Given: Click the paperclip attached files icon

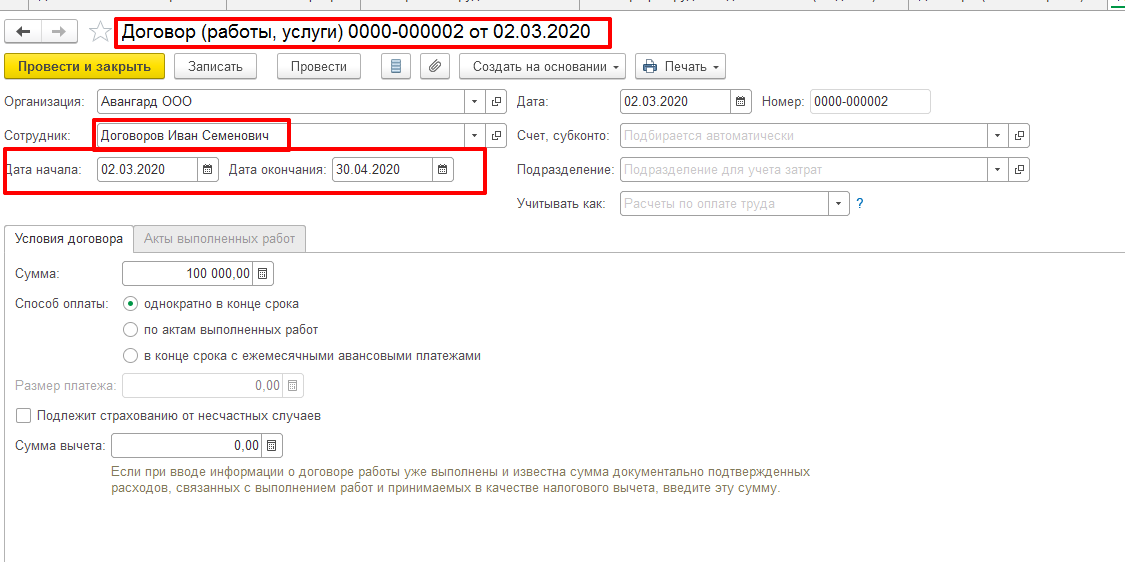Looking at the screenshot, I should click(x=434, y=67).
